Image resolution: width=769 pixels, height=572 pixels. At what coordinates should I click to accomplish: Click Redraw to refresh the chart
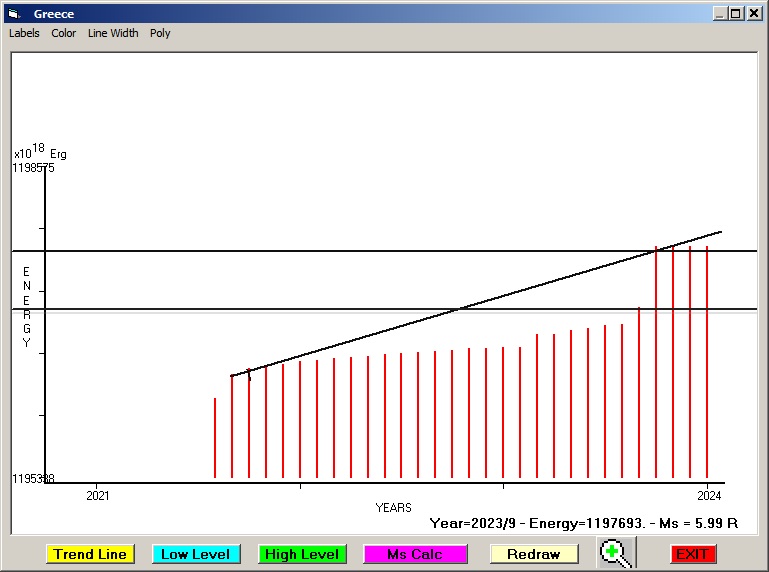point(534,554)
